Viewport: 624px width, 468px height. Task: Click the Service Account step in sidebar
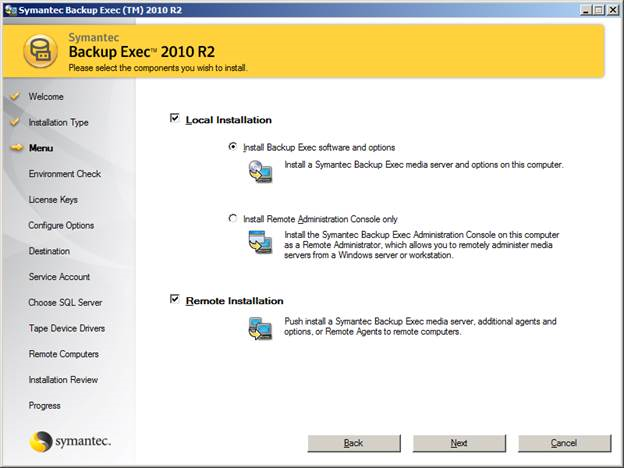[59, 277]
